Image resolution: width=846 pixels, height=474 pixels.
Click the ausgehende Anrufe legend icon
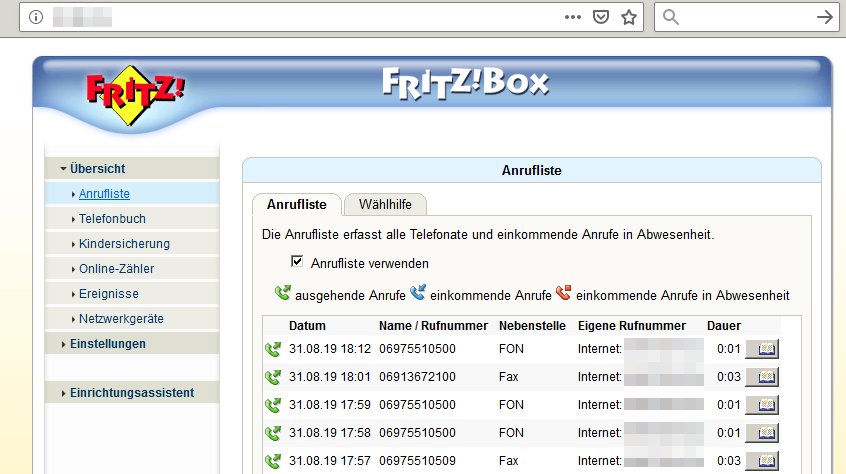click(283, 293)
